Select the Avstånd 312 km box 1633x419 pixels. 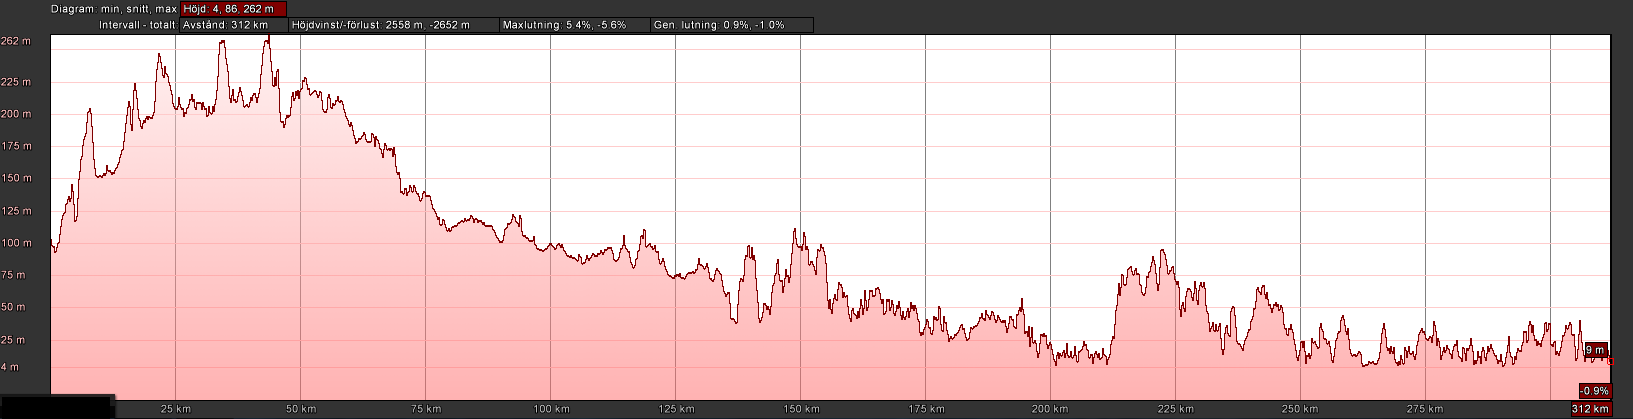pos(233,24)
